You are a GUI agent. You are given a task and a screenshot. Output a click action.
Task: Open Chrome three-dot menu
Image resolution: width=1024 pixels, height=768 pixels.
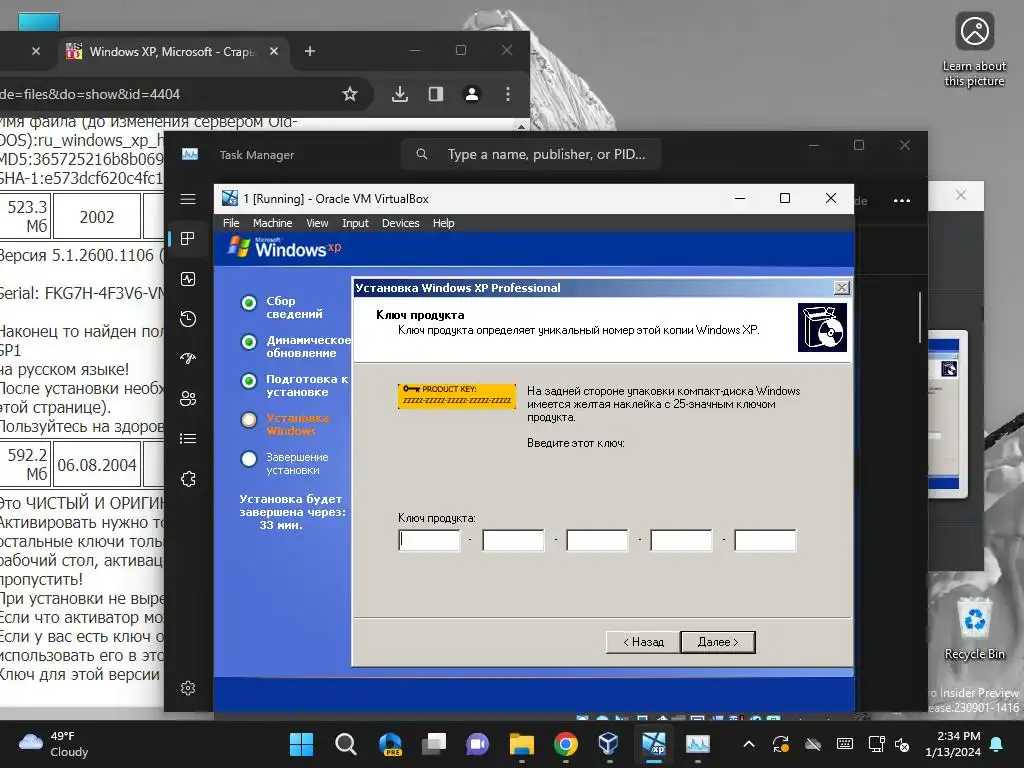[507, 94]
